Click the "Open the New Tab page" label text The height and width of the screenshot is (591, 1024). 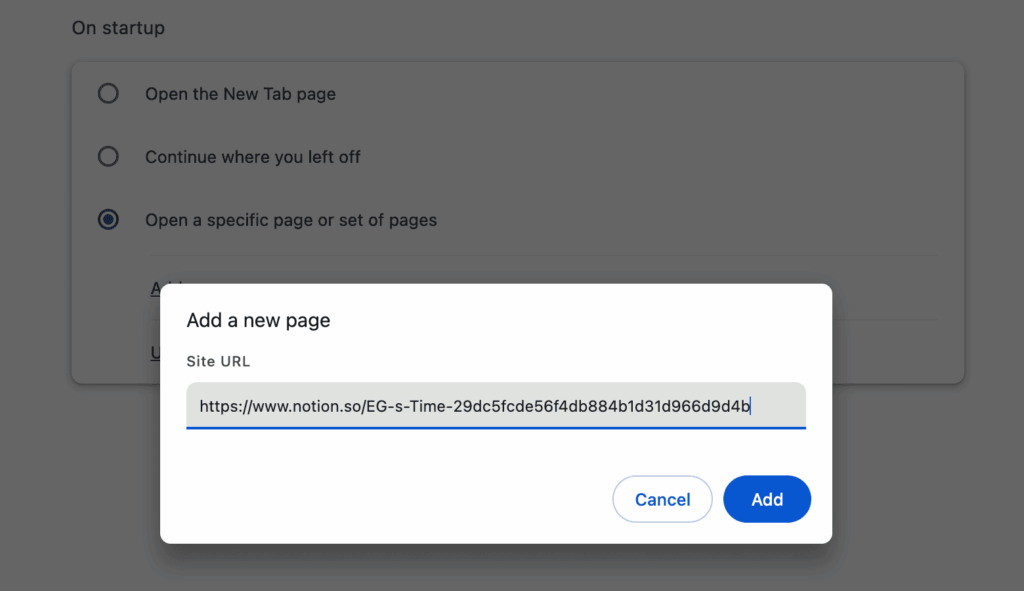coord(240,94)
